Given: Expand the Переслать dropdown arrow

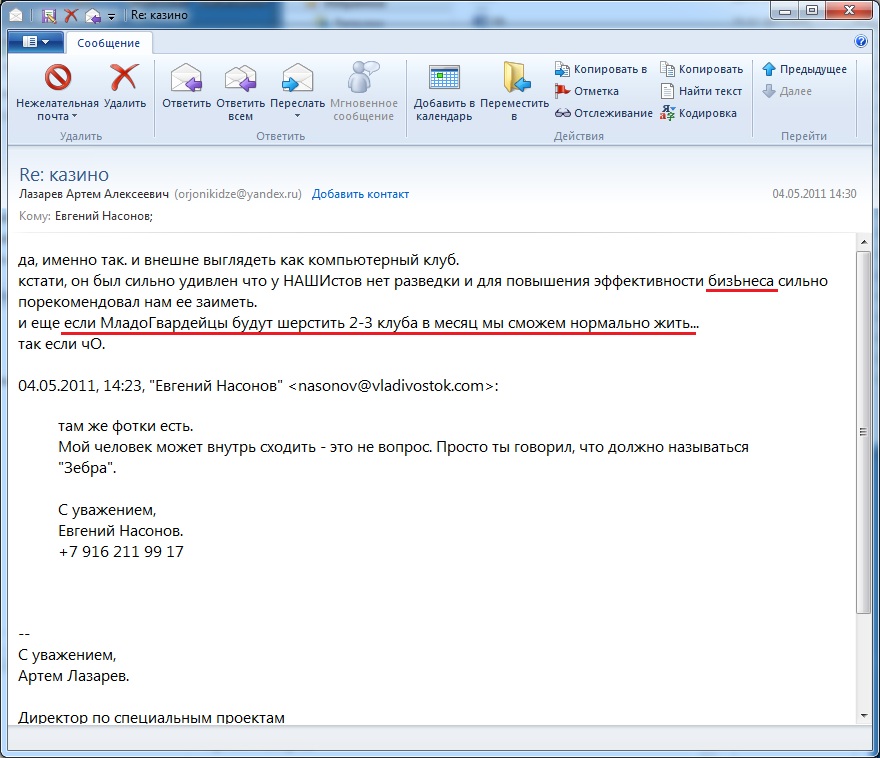Looking at the screenshot, I should click(x=297, y=116).
